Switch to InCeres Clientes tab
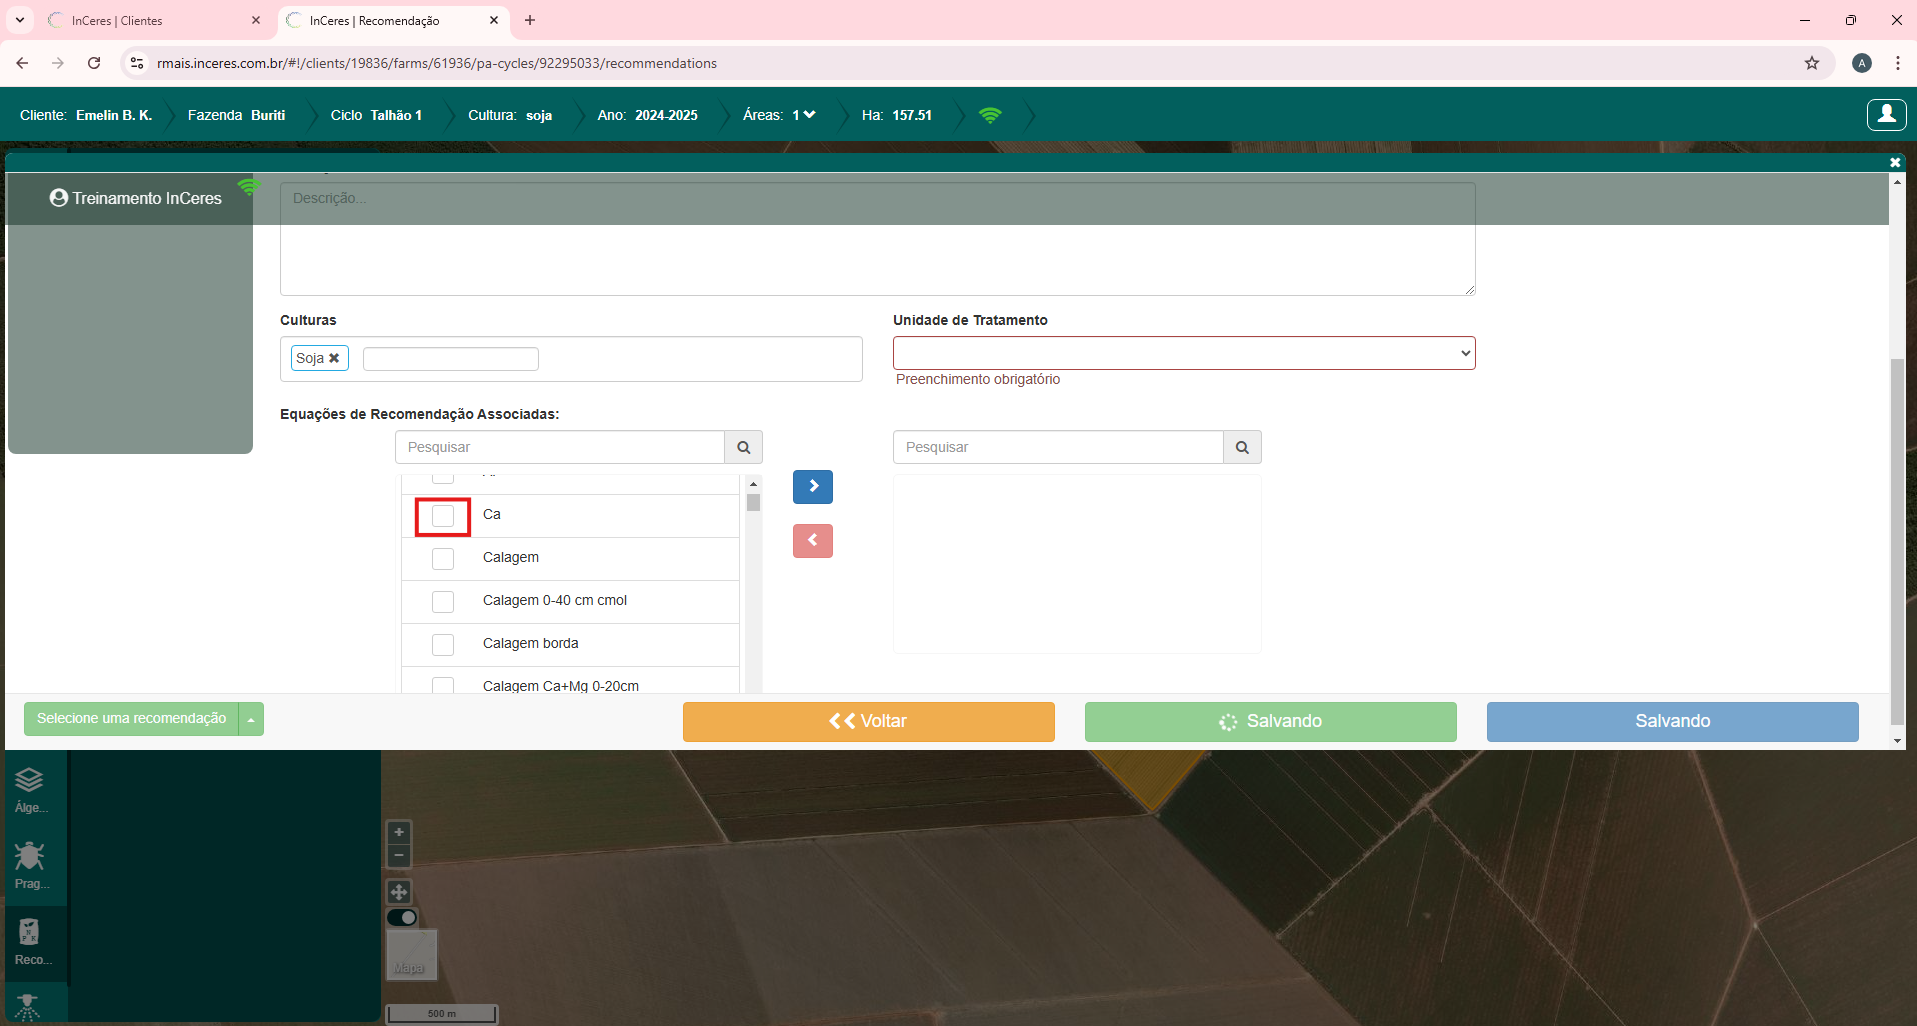The width and height of the screenshot is (1917, 1026). 155,20
